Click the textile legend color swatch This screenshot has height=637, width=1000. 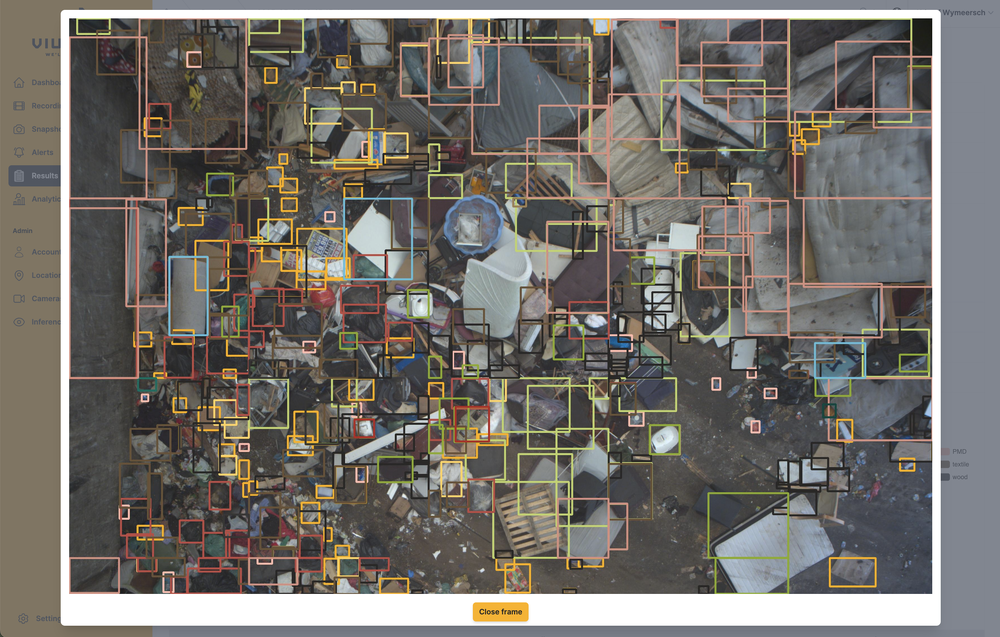pos(945,464)
